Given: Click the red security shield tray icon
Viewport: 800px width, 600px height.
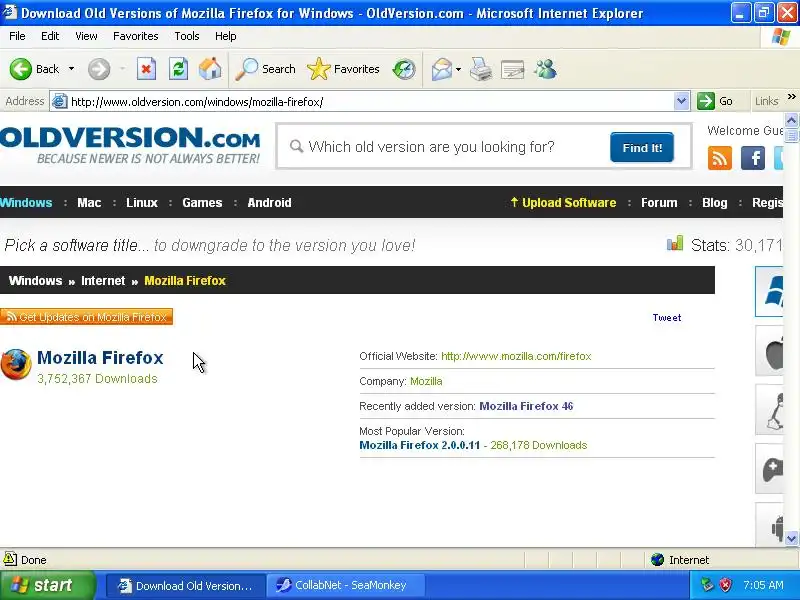Looking at the screenshot, I should click(725, 585).
